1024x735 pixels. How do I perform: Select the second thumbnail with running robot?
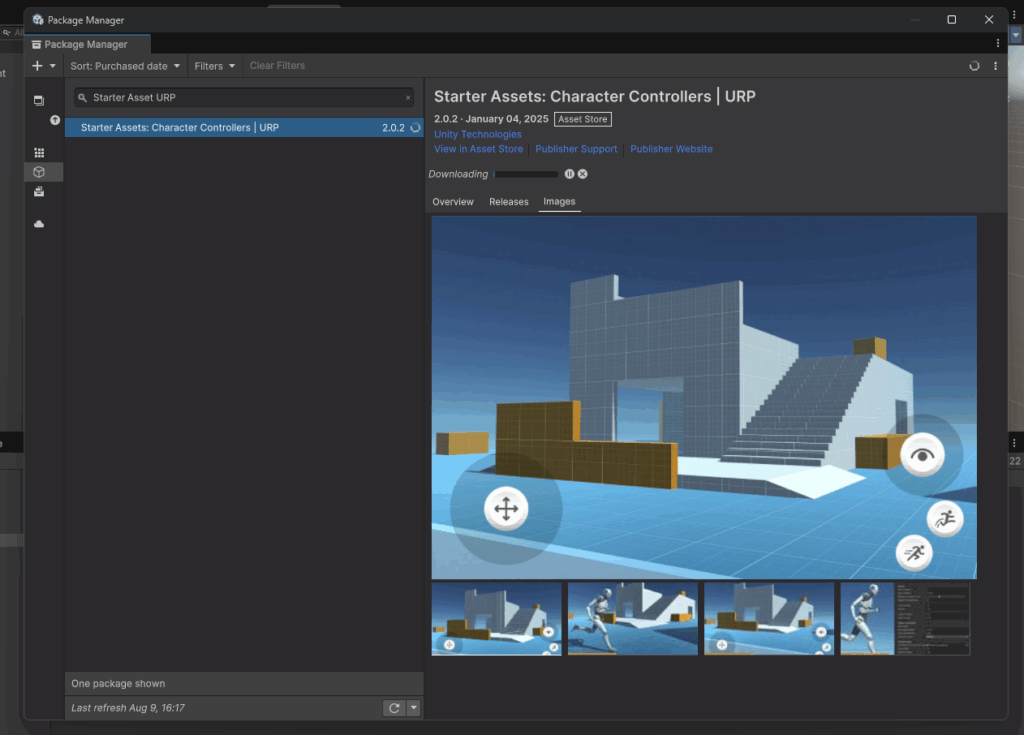633,619
